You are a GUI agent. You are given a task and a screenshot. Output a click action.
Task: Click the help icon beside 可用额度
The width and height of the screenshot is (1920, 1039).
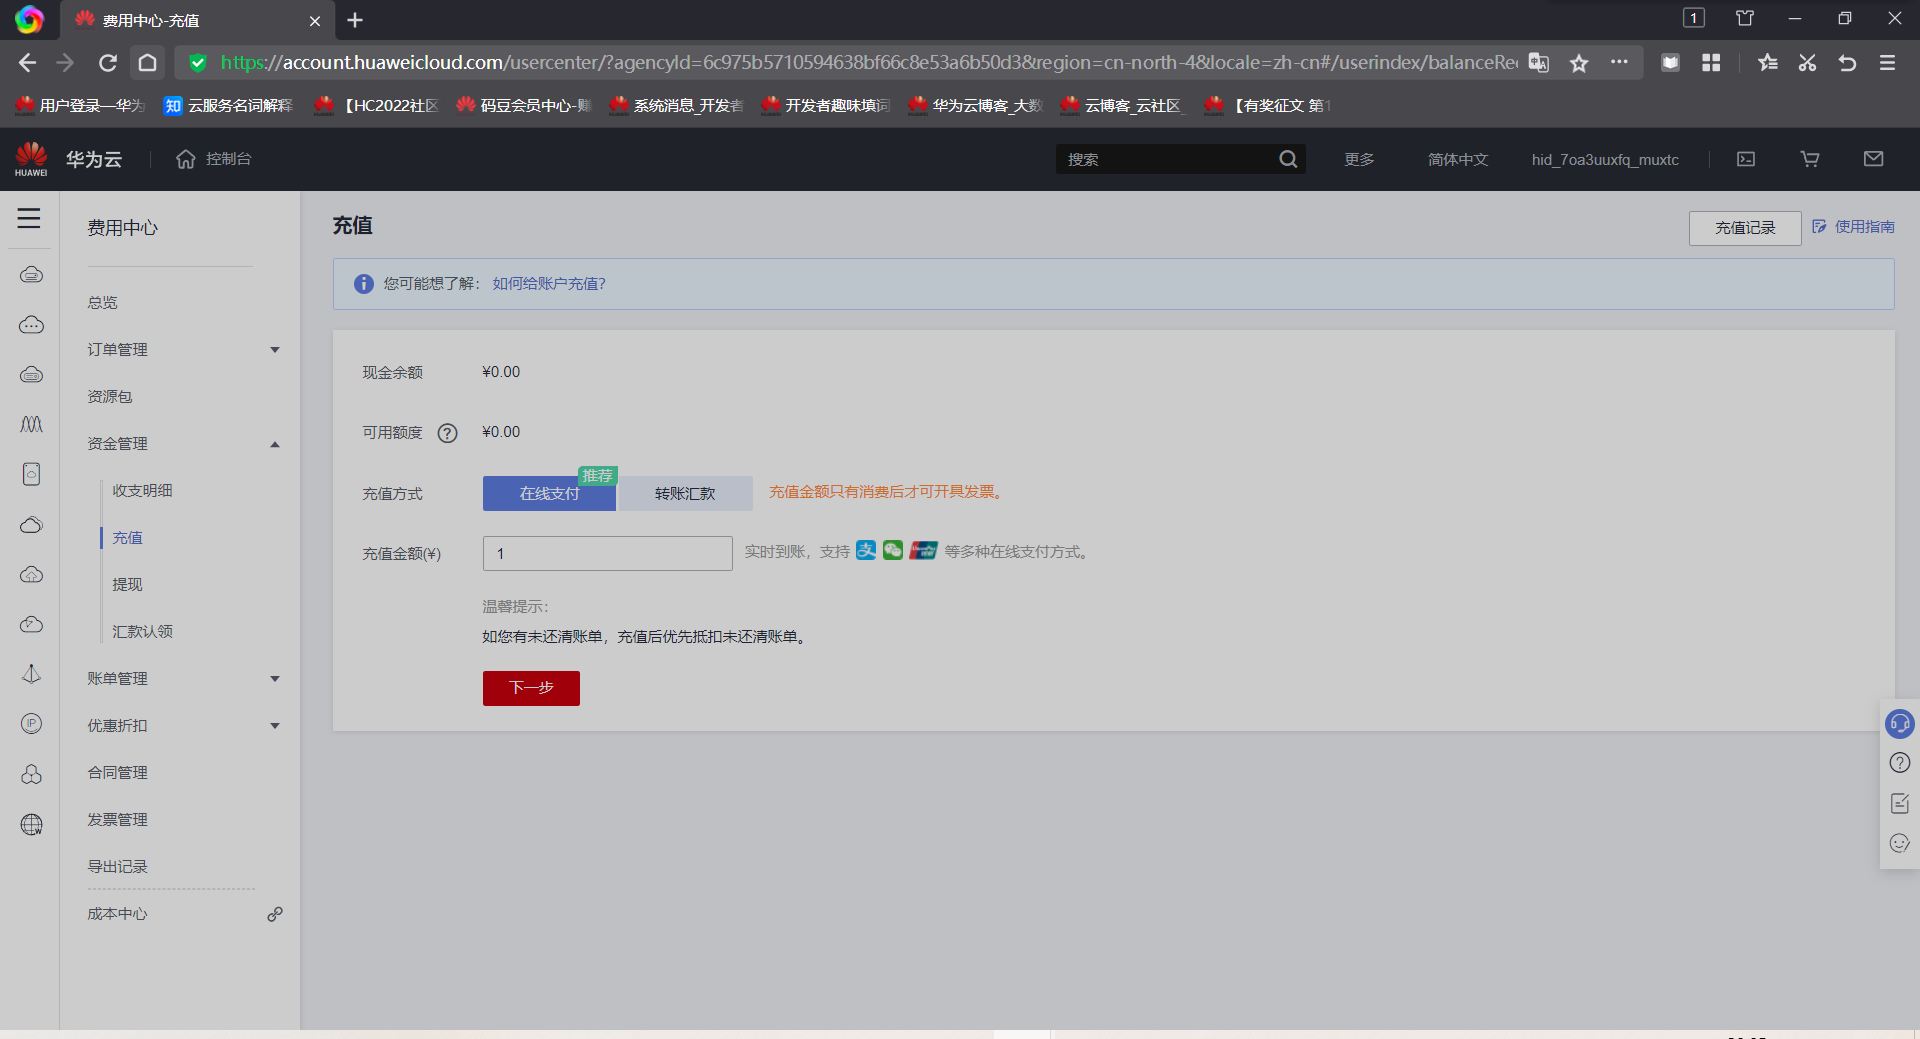[447, 433]
